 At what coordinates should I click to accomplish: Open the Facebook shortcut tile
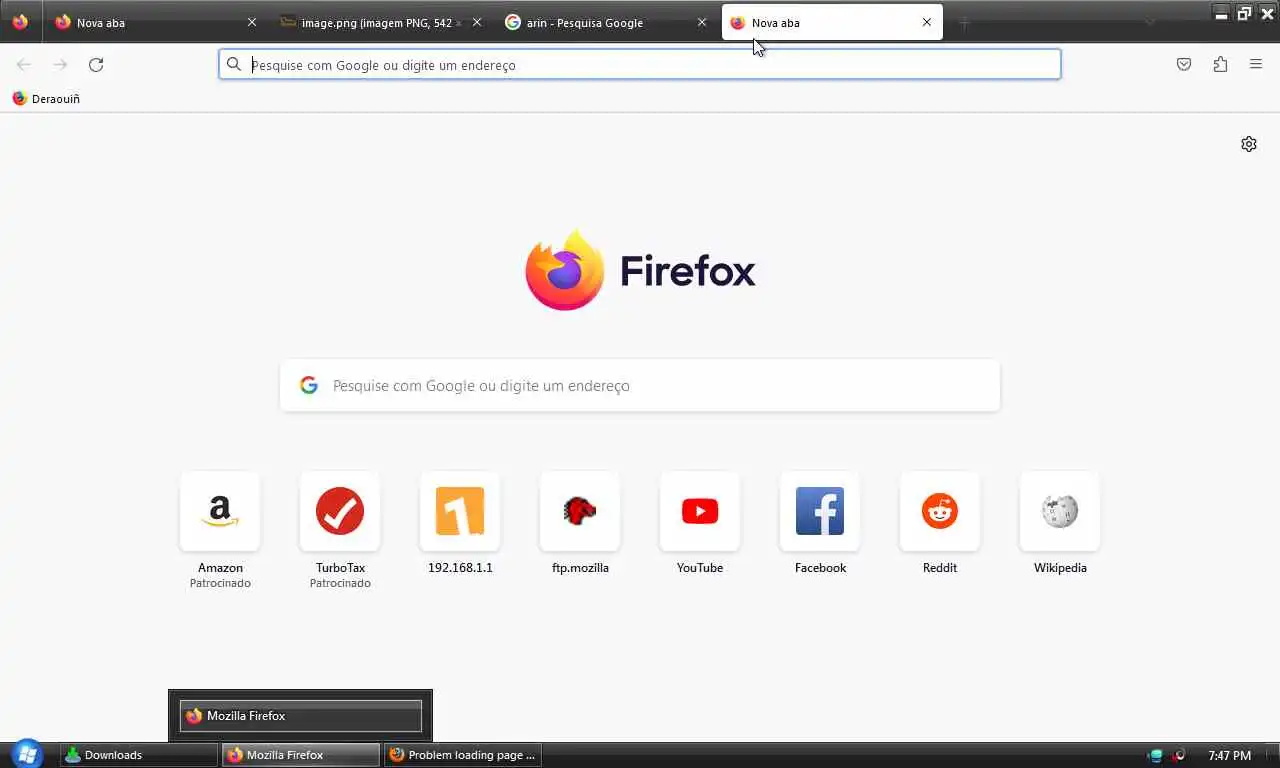(820, 512)
